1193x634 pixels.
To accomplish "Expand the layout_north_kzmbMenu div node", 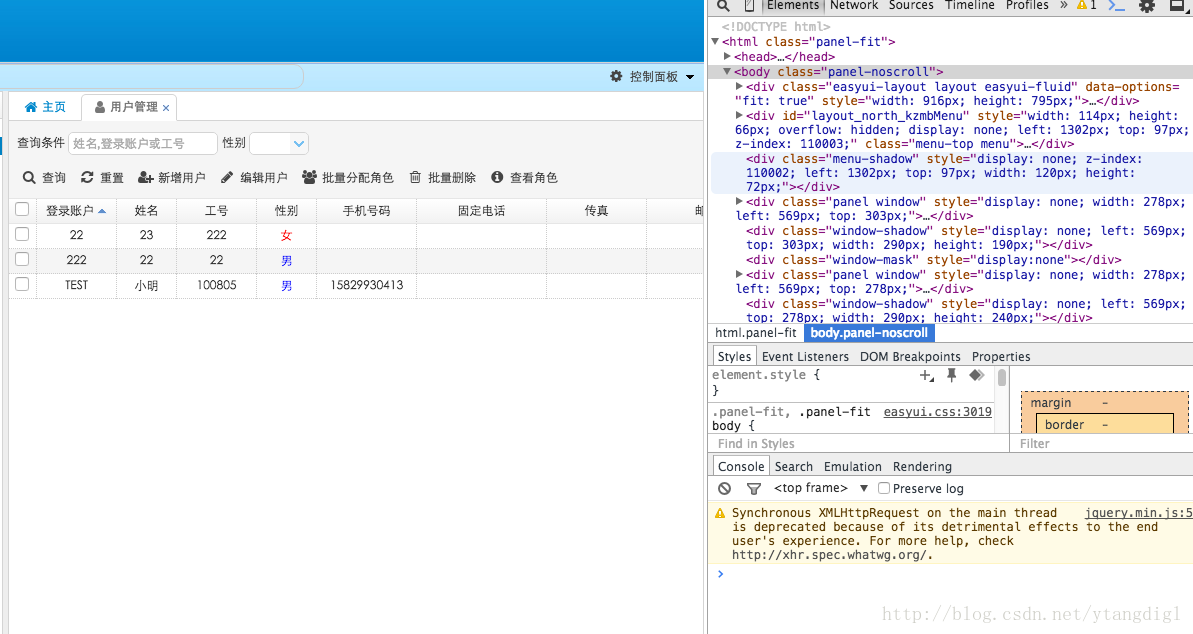I will 739,116.
